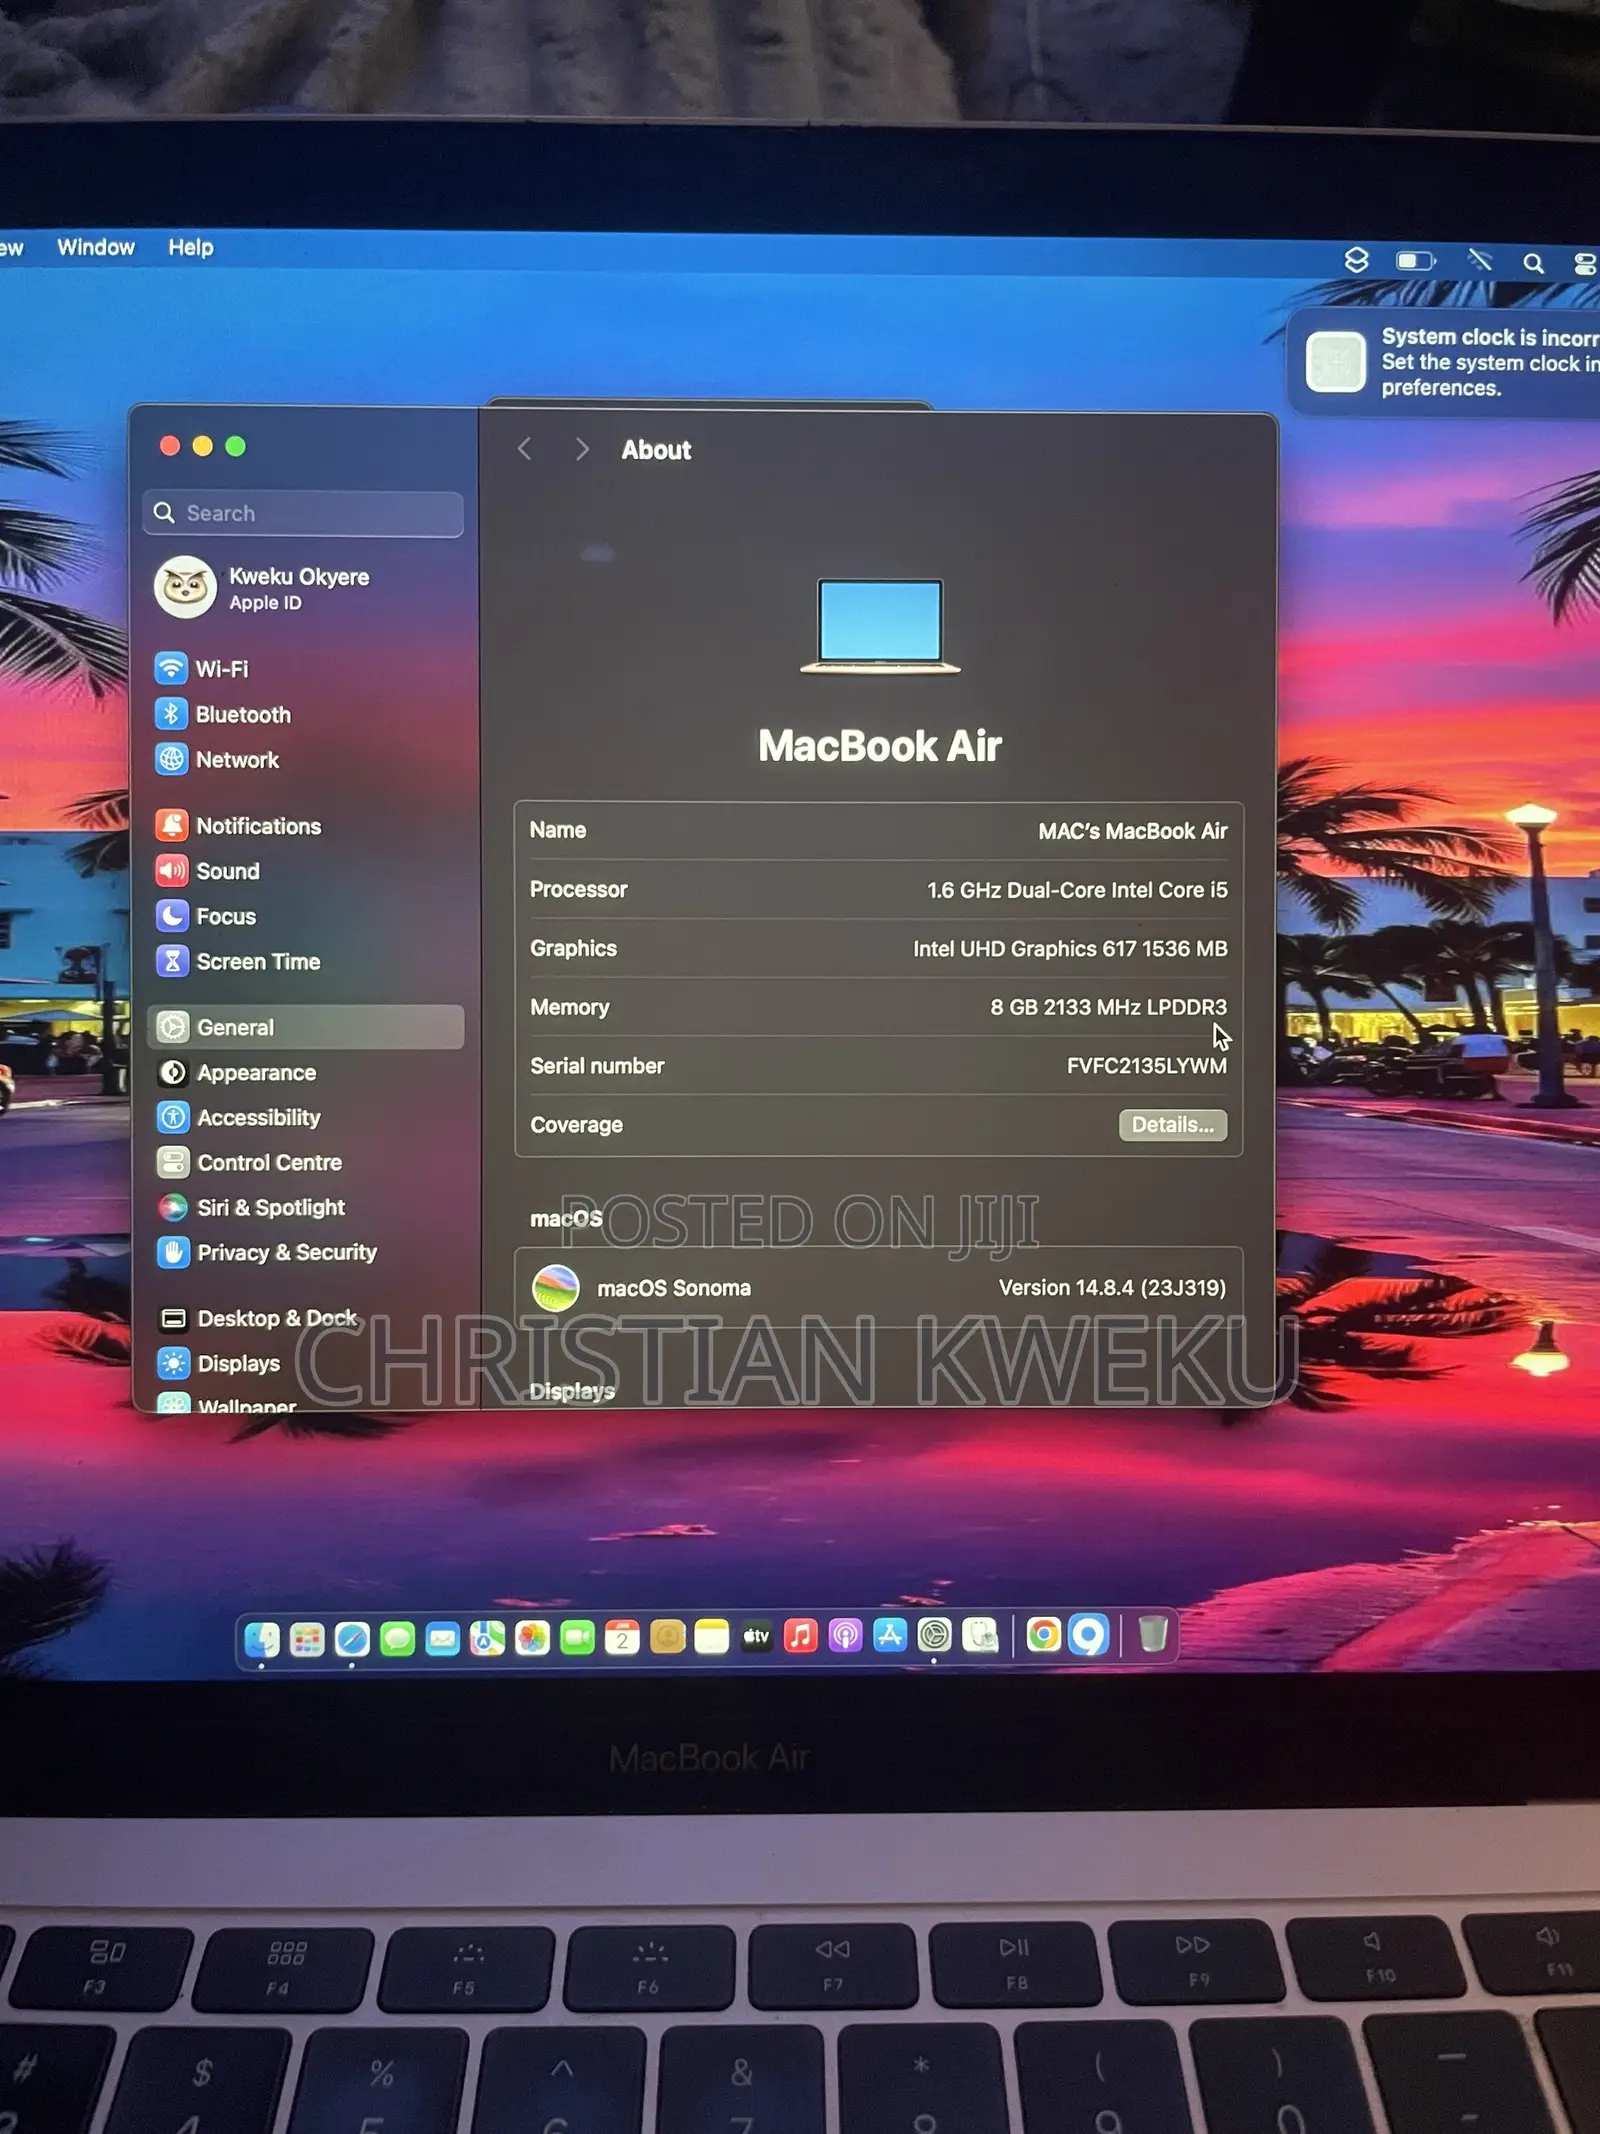Open App Store from the Dock
Image resolution: width=1600 pixels, height=2134 pixels.
point(890,1635)
